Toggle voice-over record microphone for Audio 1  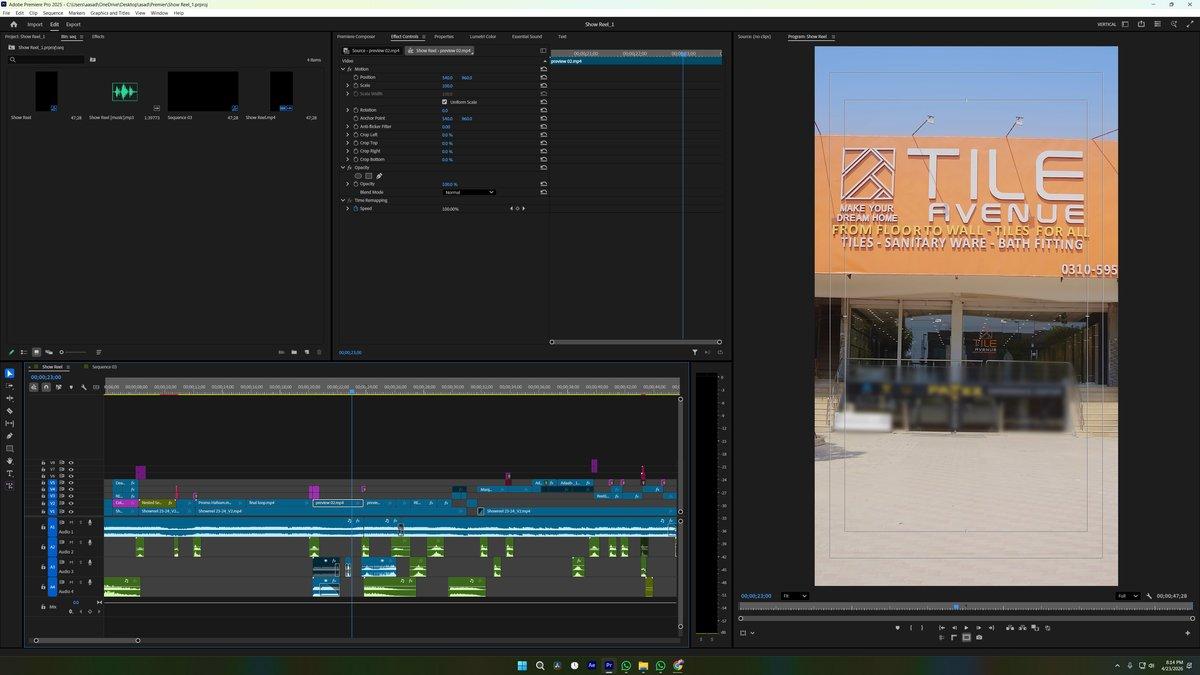click(90, 522)
